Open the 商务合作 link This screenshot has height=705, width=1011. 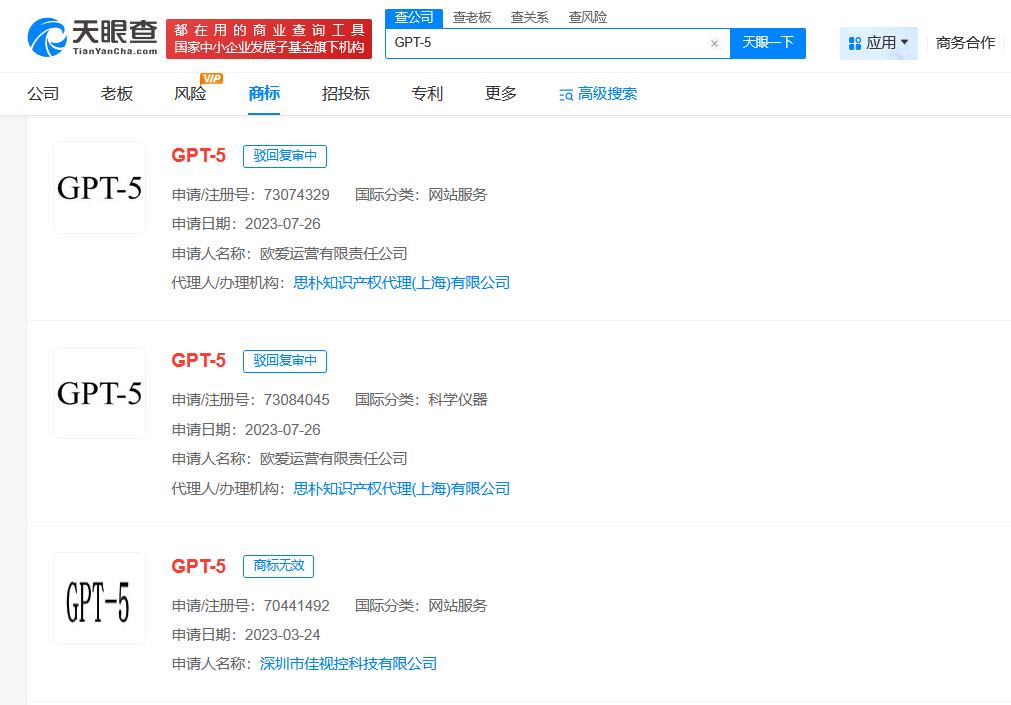[x=965, y=43]
